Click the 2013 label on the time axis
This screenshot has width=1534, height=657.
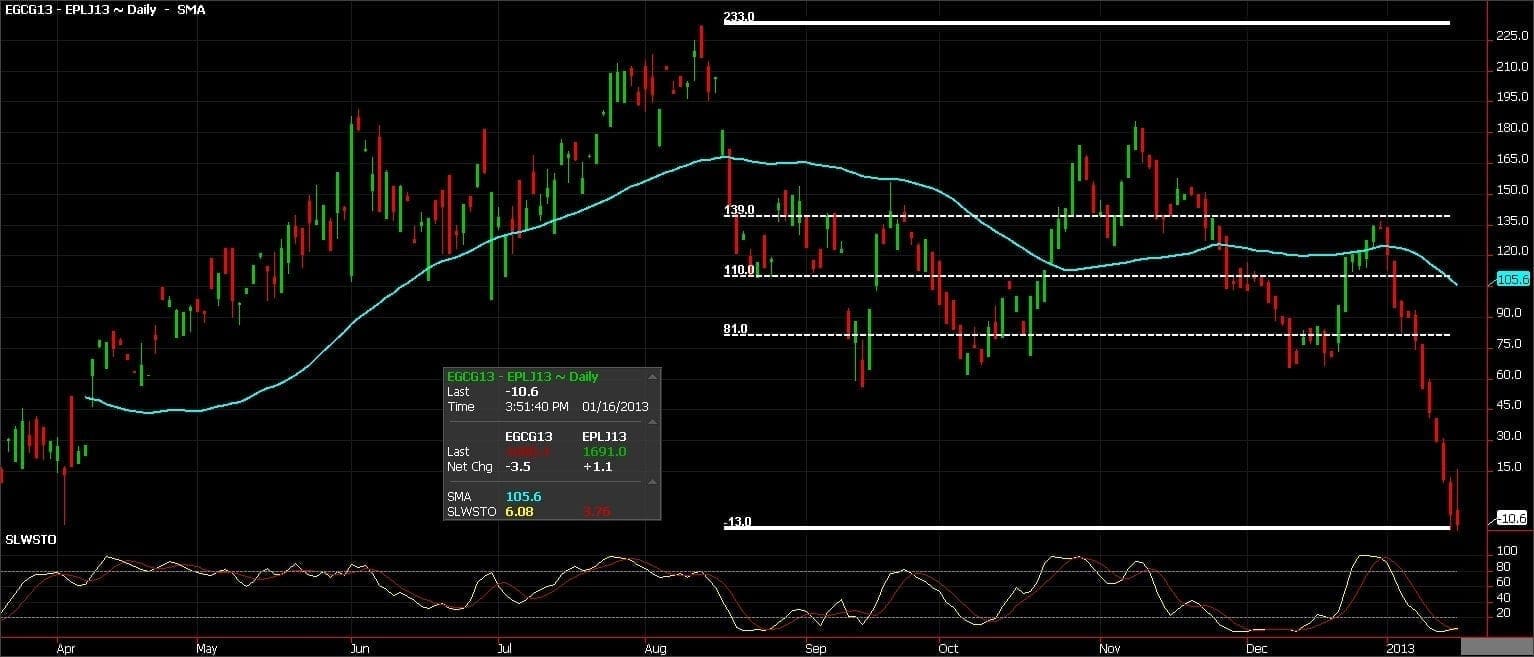point(1398,648)
